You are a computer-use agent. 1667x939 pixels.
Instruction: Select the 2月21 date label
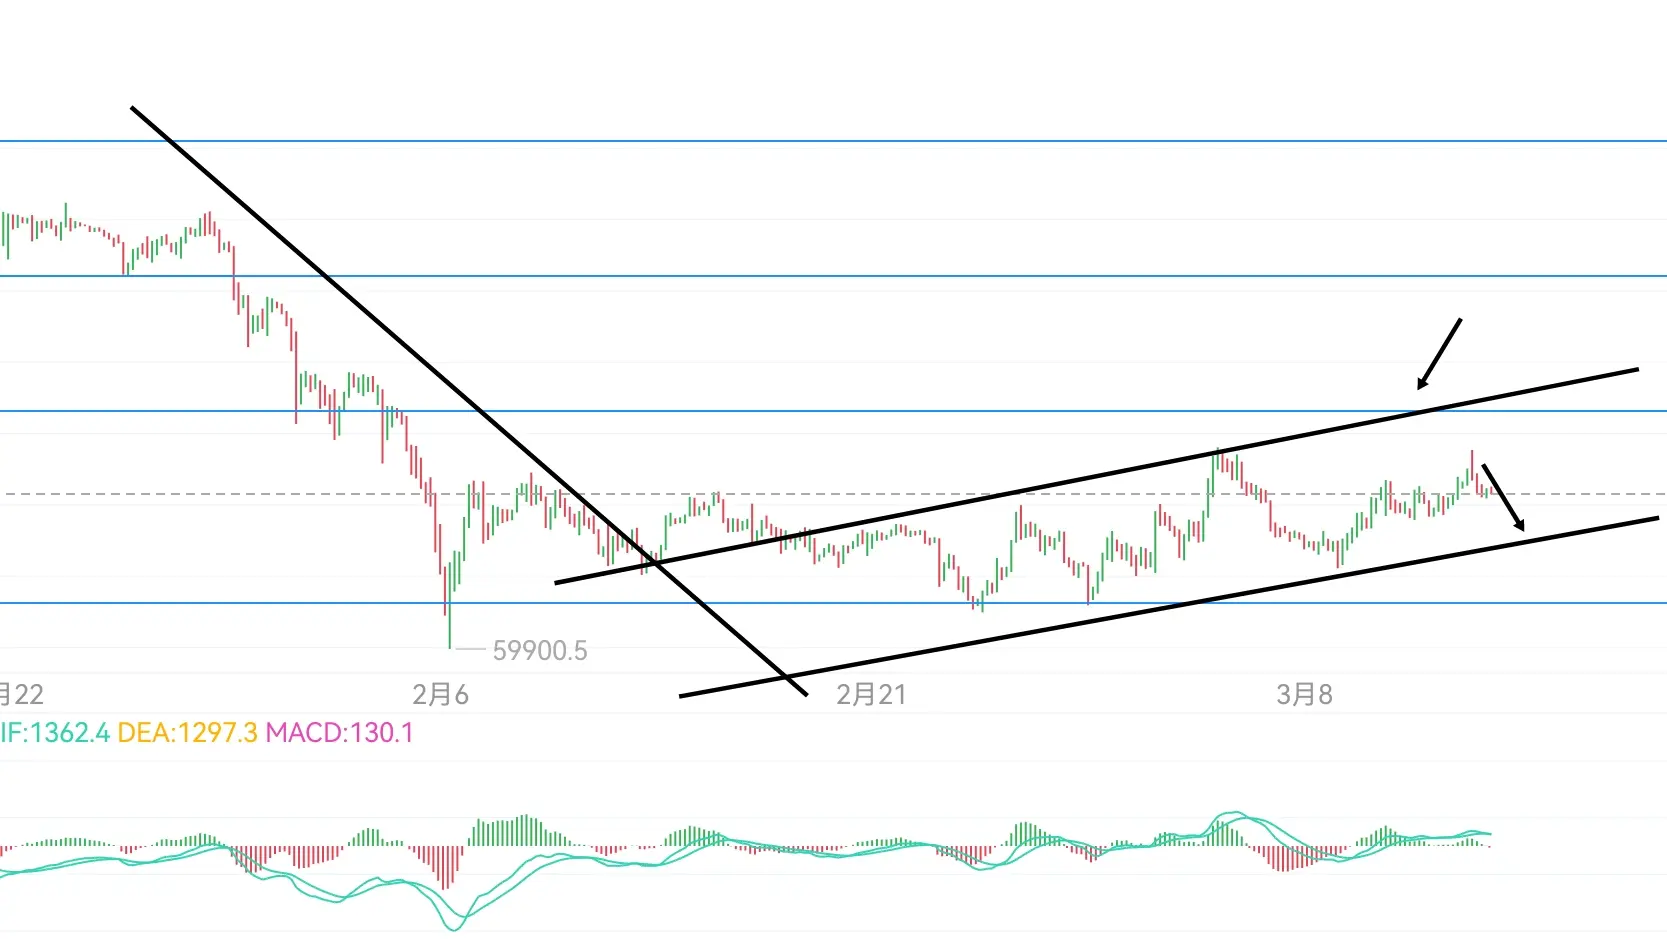pos(871,695)
